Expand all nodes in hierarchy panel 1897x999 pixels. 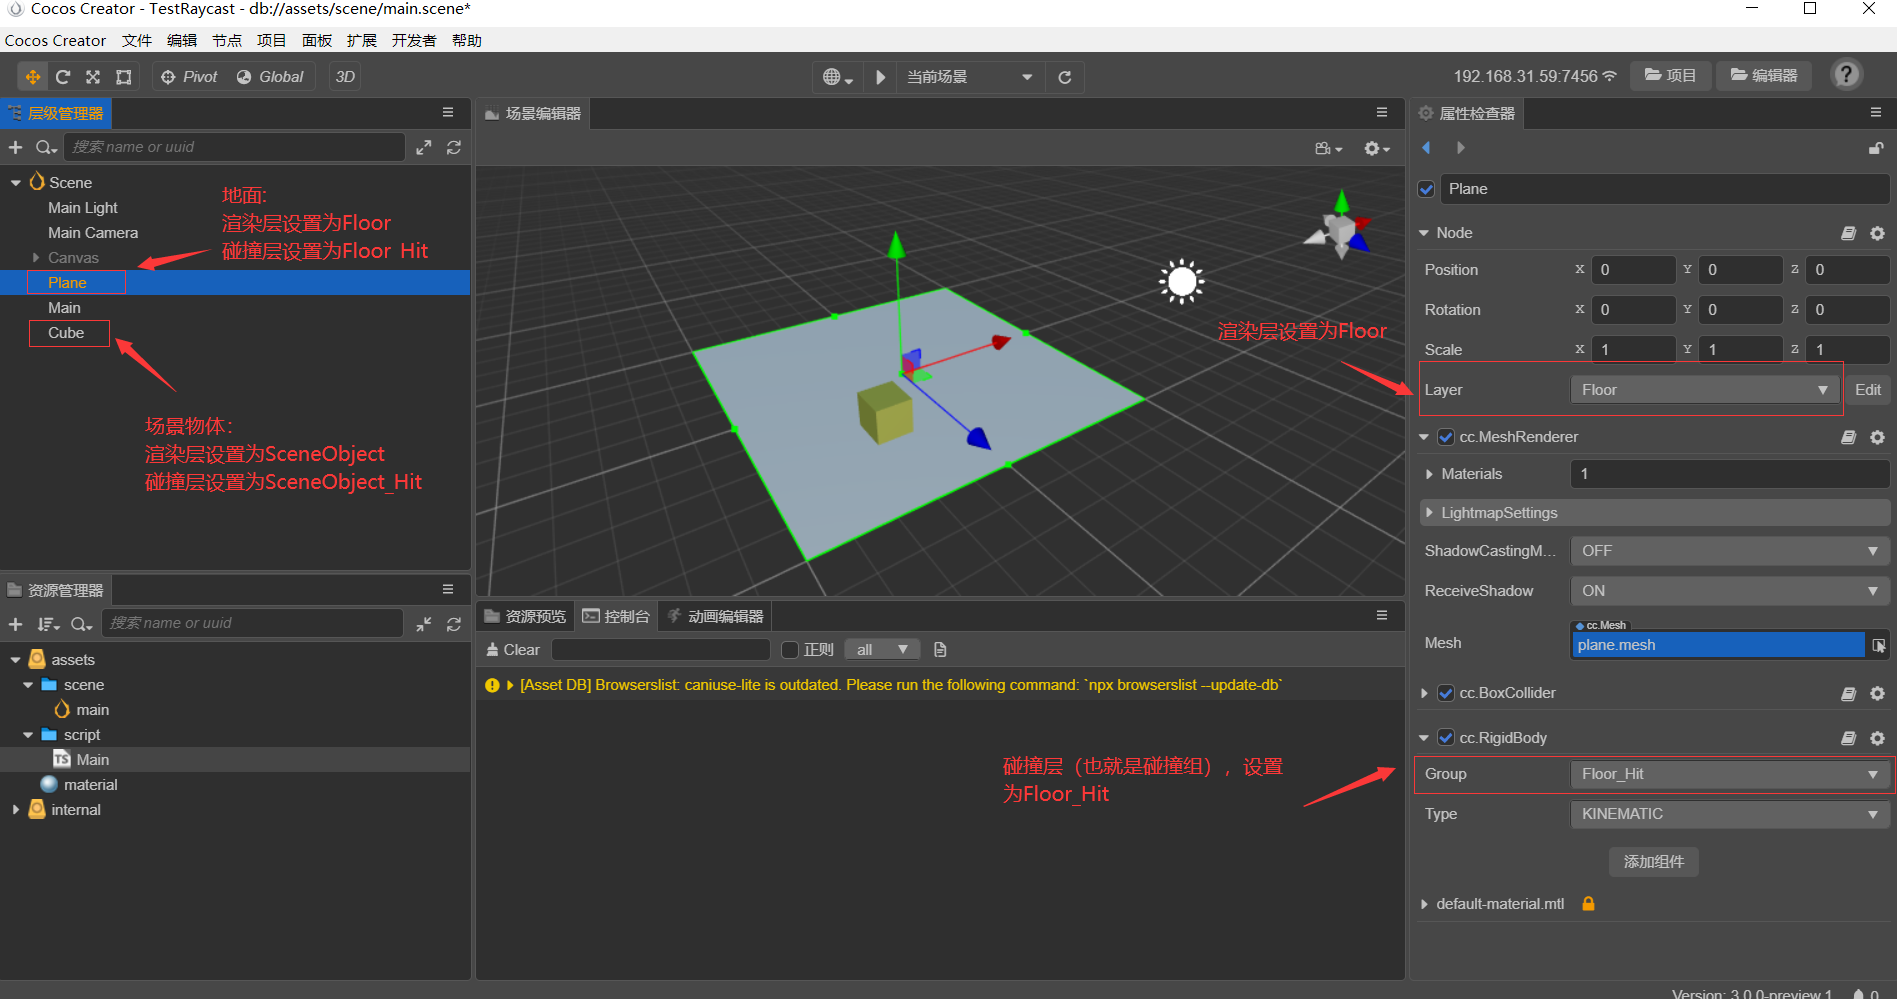click(x=424, y=147)
